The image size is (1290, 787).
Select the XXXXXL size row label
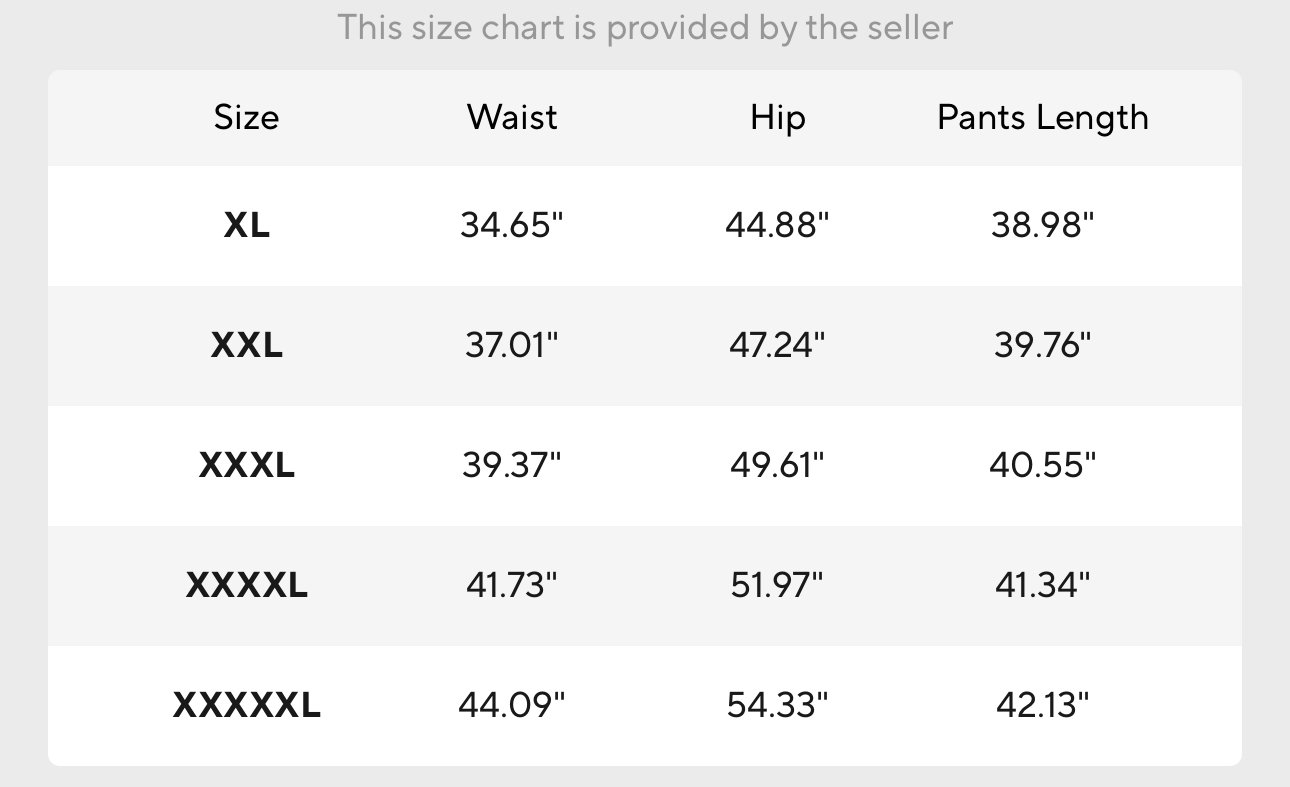(x=246, y=706)
